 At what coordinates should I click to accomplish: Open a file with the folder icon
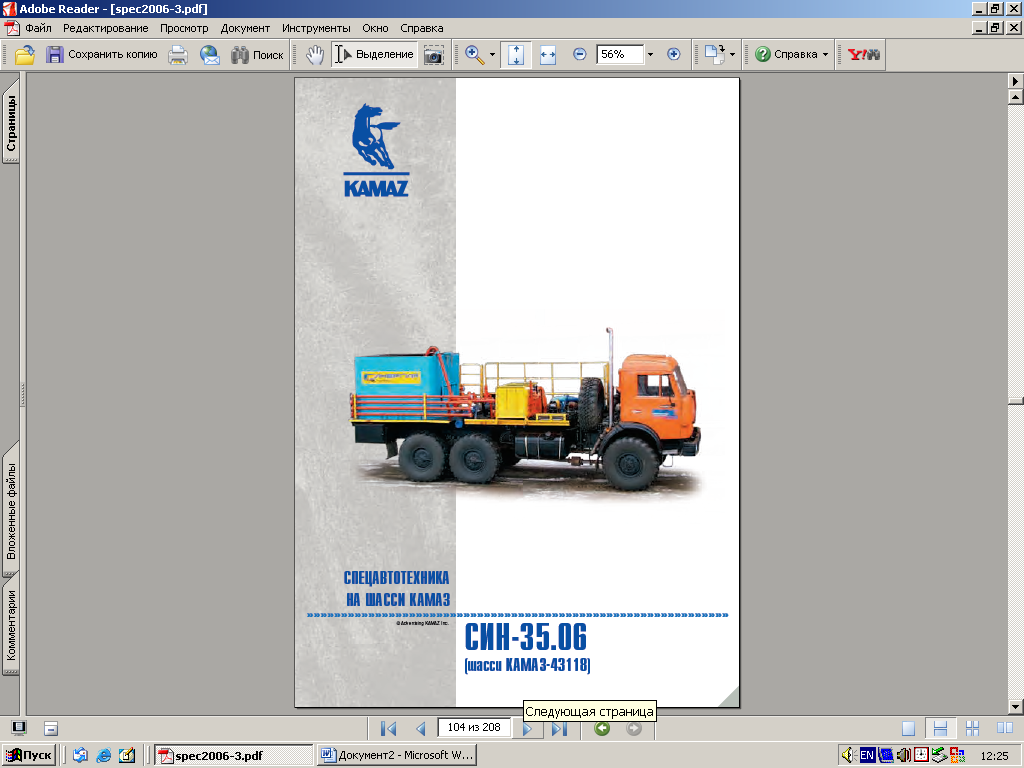(x=25, y=55)
